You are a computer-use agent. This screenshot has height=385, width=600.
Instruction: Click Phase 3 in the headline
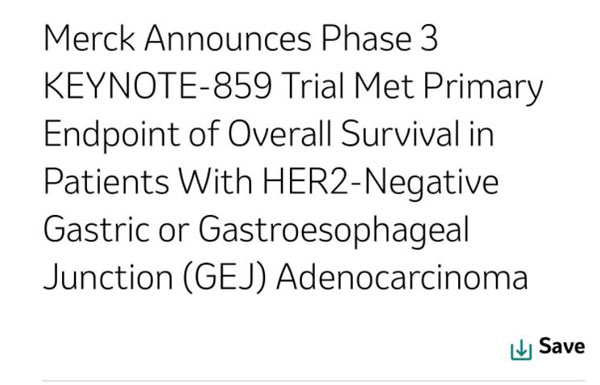coord(379,38)
